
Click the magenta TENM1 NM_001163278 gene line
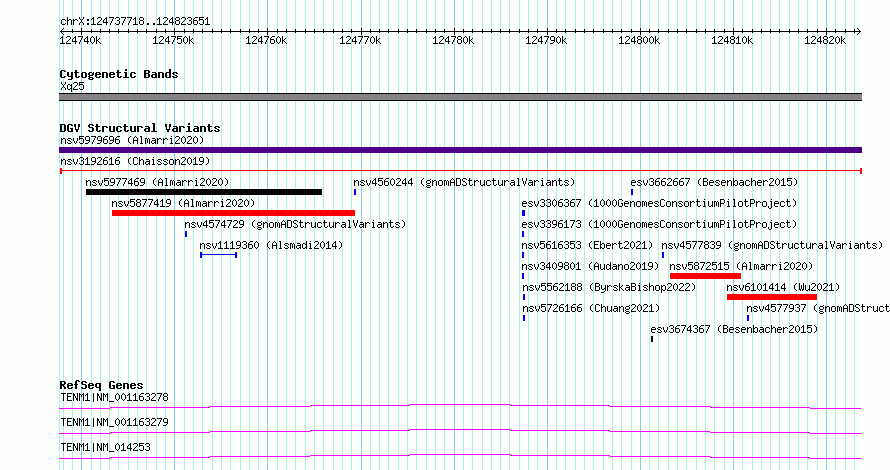pos(460,406)
